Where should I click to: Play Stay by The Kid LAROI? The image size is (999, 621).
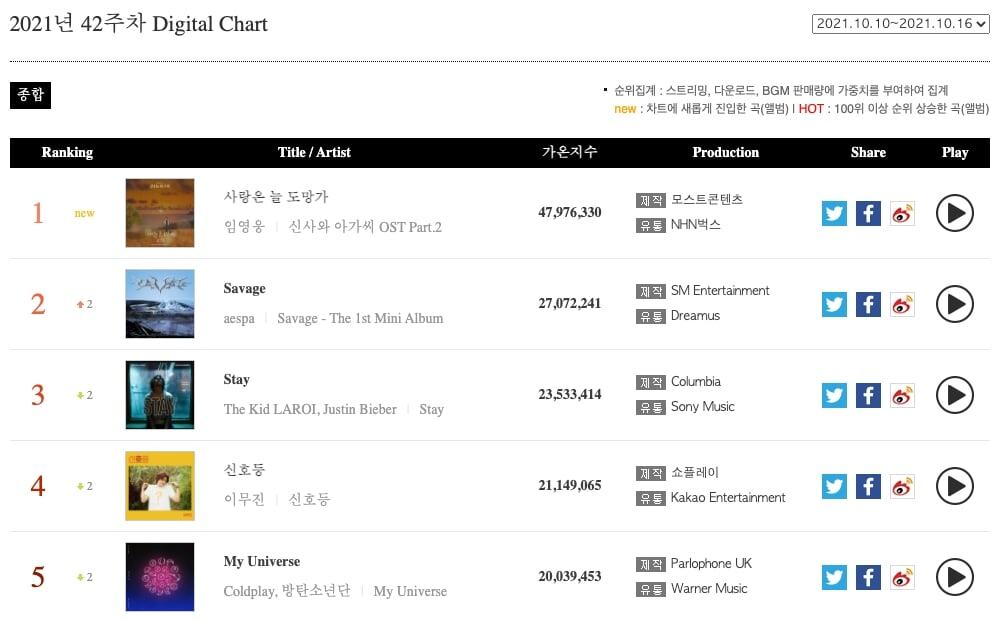(954, 395)
